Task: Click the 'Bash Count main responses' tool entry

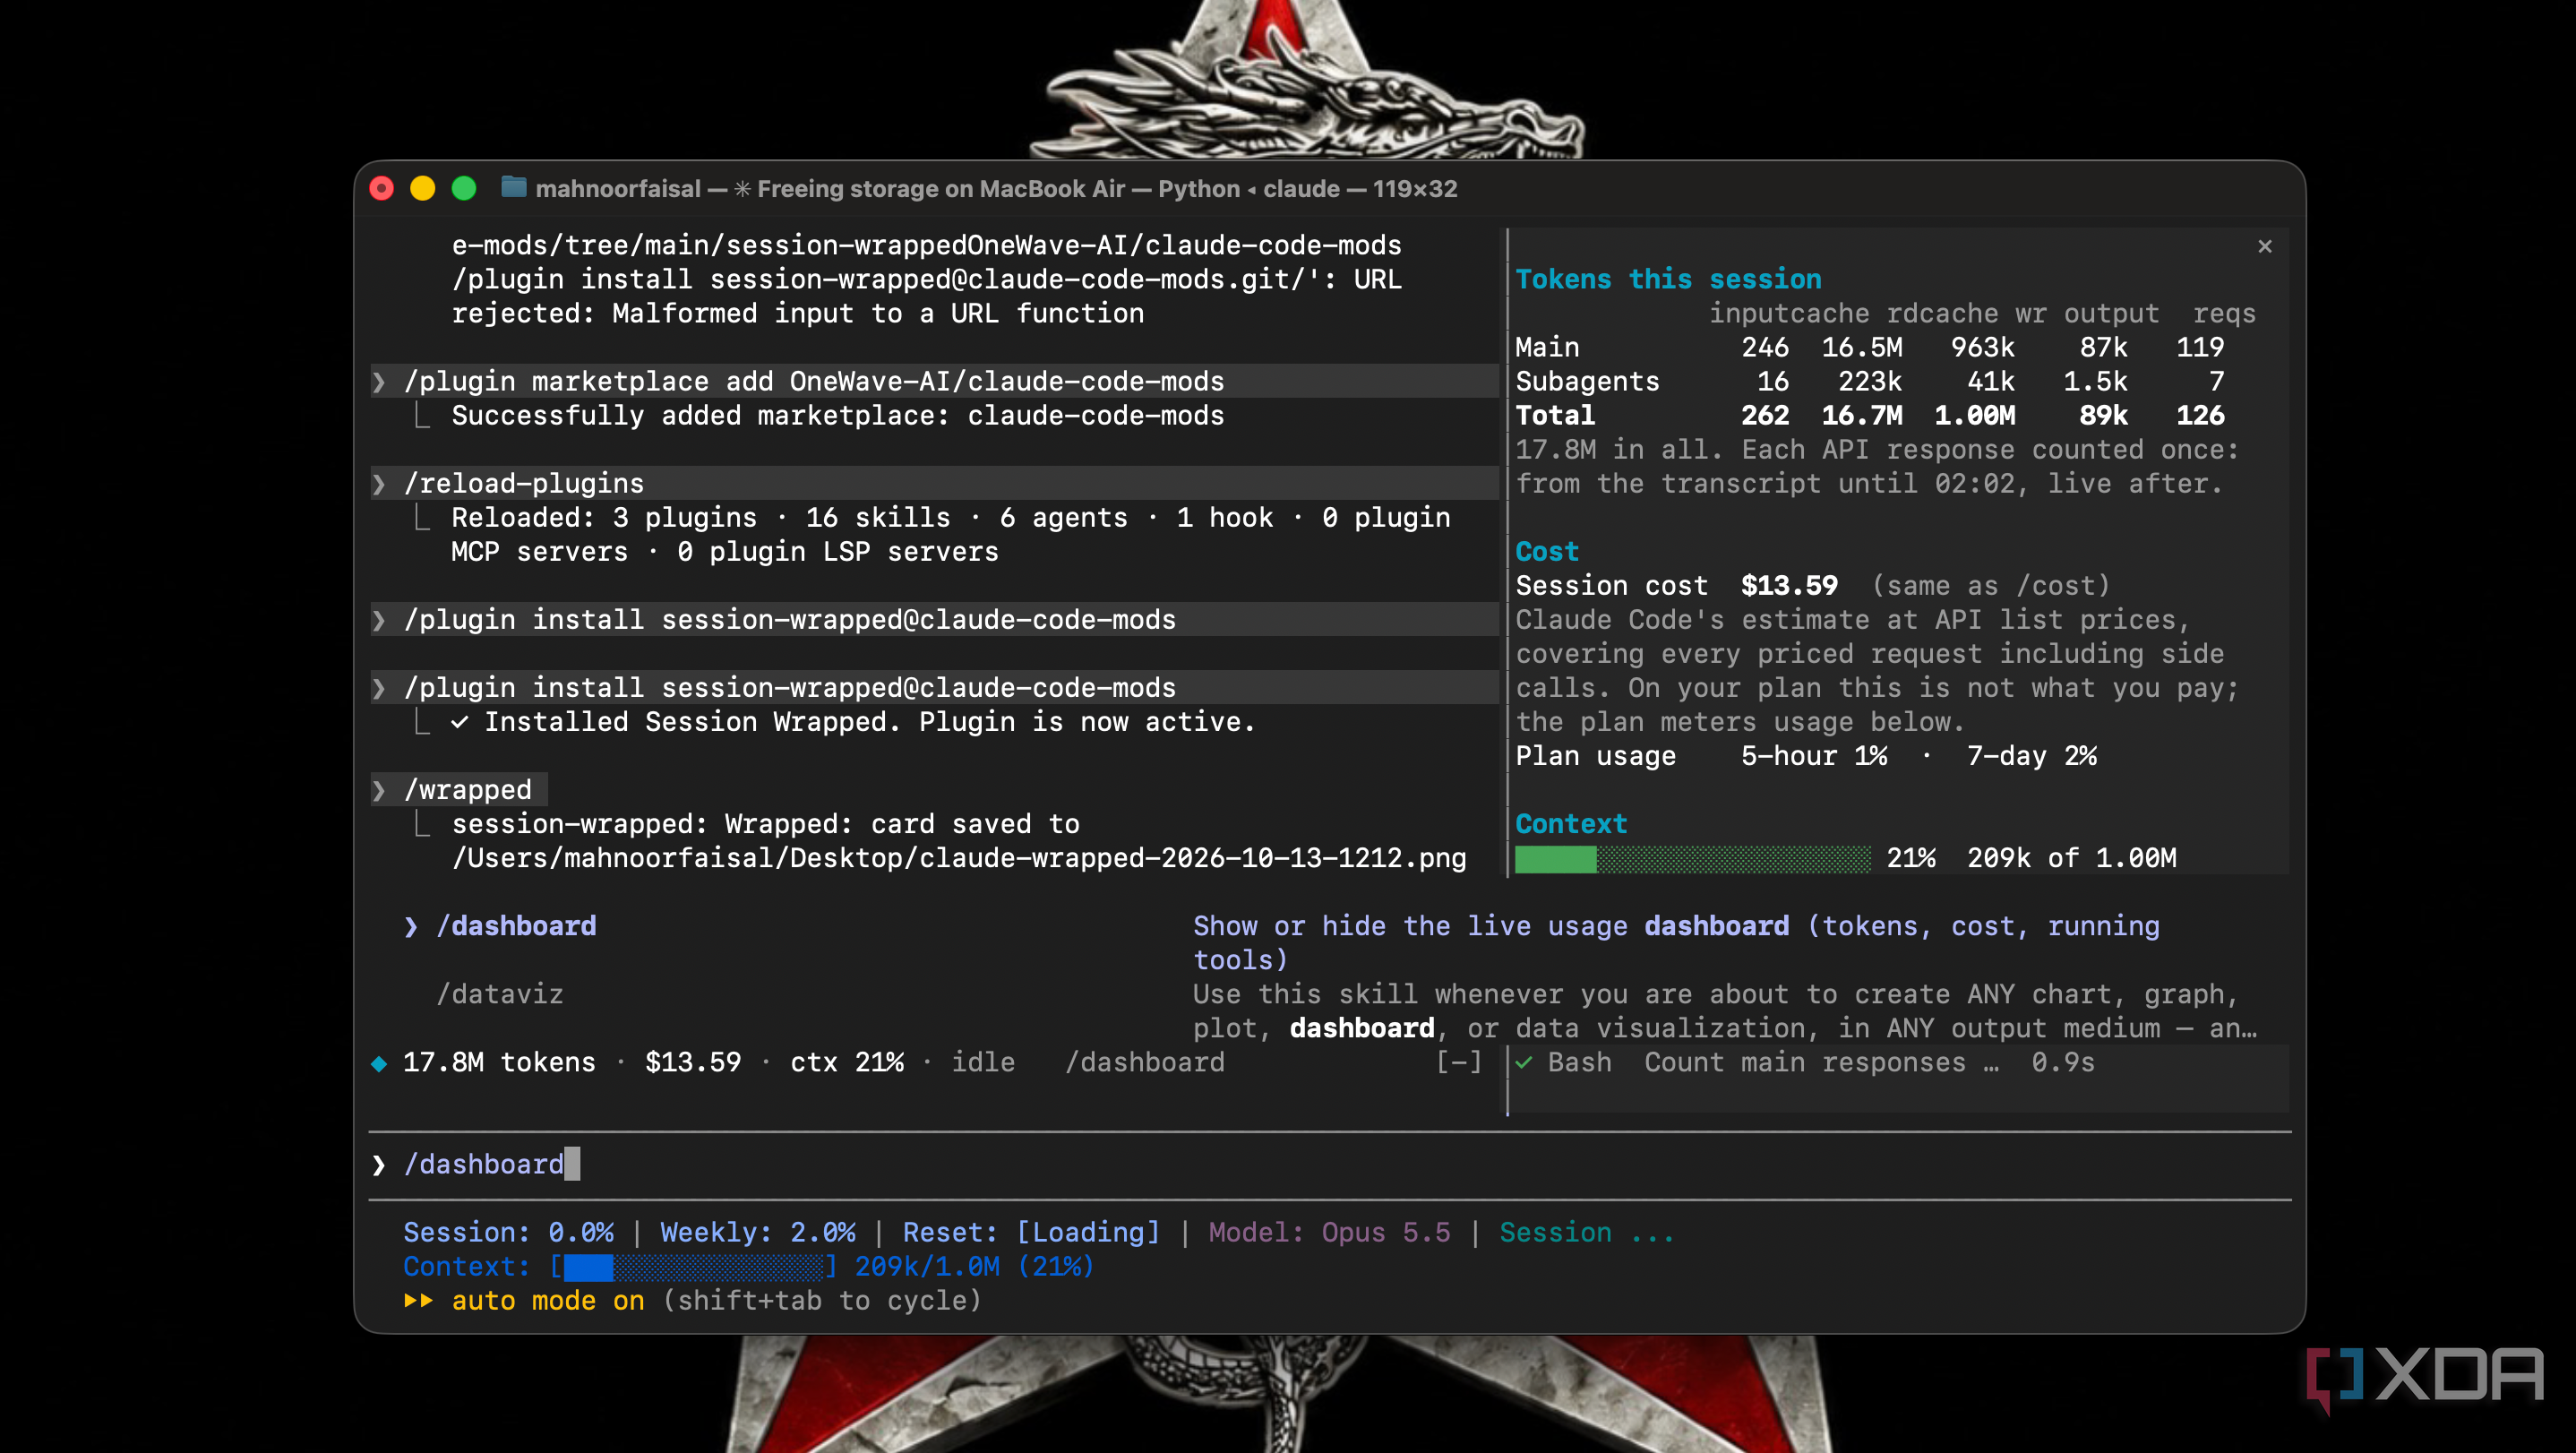Action: (x=1805, y=1062)
